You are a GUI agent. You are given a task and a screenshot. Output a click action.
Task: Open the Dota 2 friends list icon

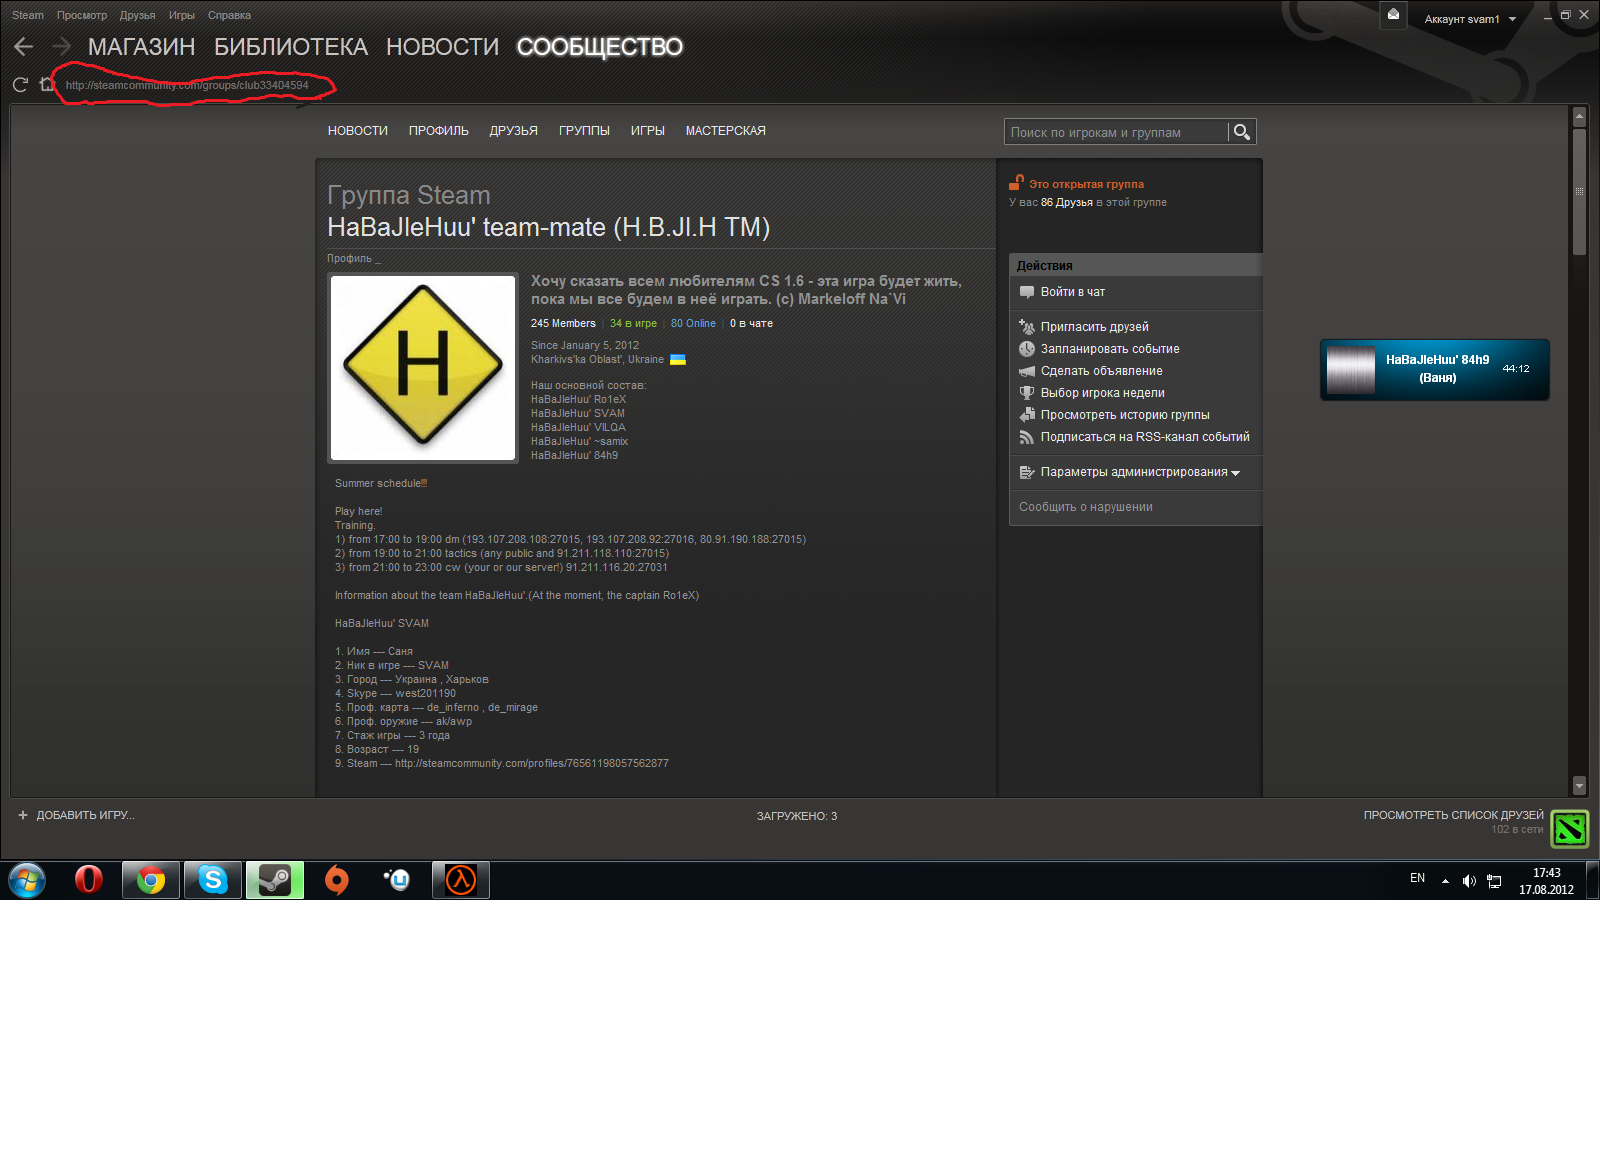click(1570, 828)
